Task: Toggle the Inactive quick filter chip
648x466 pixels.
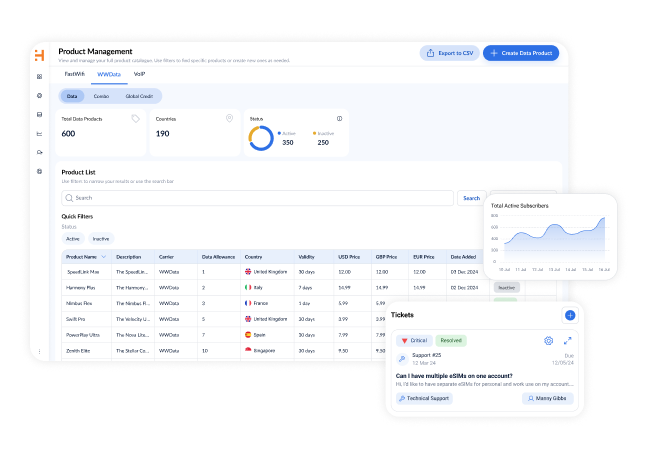Action: pyautogui.click(x=101, y=239)
